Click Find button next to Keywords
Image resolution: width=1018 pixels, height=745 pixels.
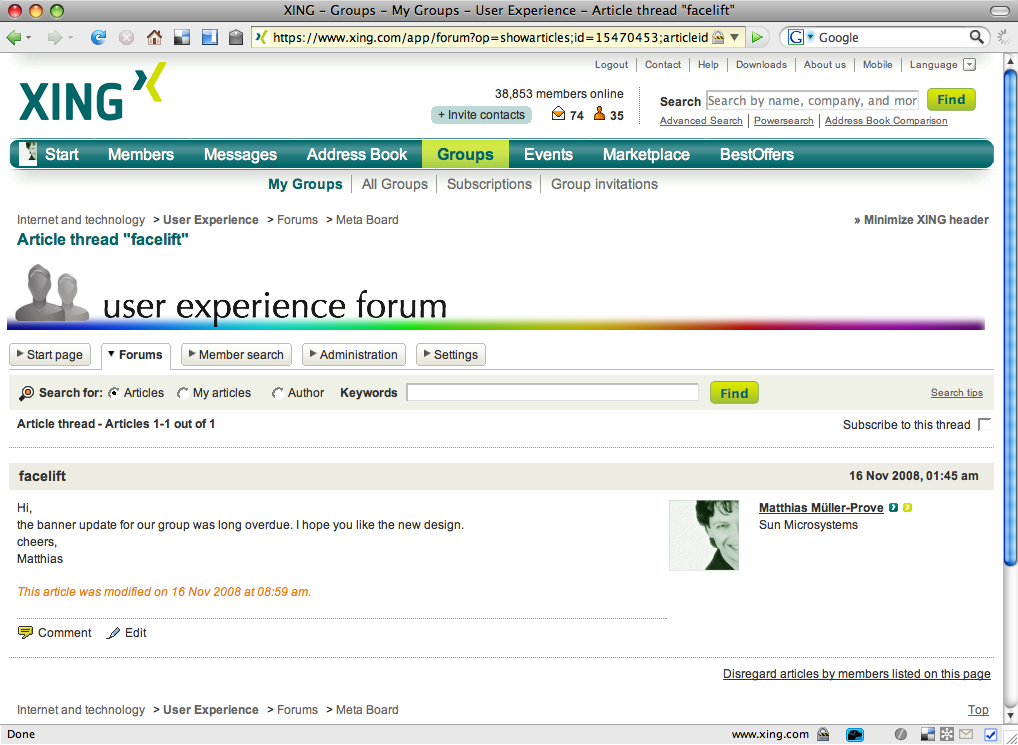(x=734, y=393)
